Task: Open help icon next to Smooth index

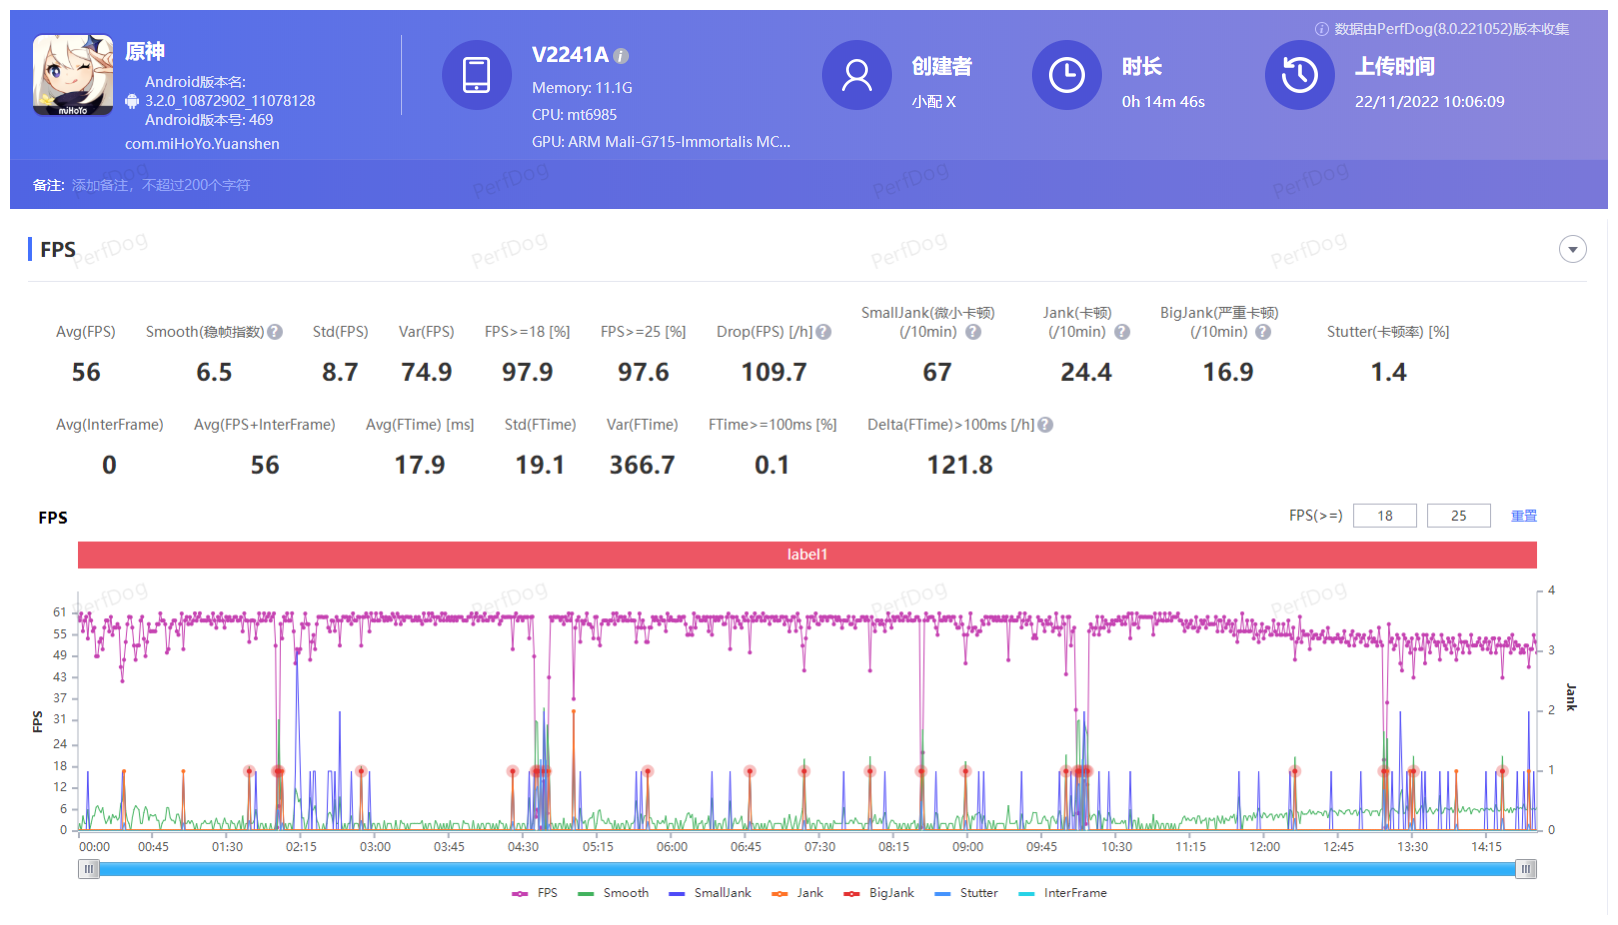Action: pyautogui.click(x=275, y=332)
